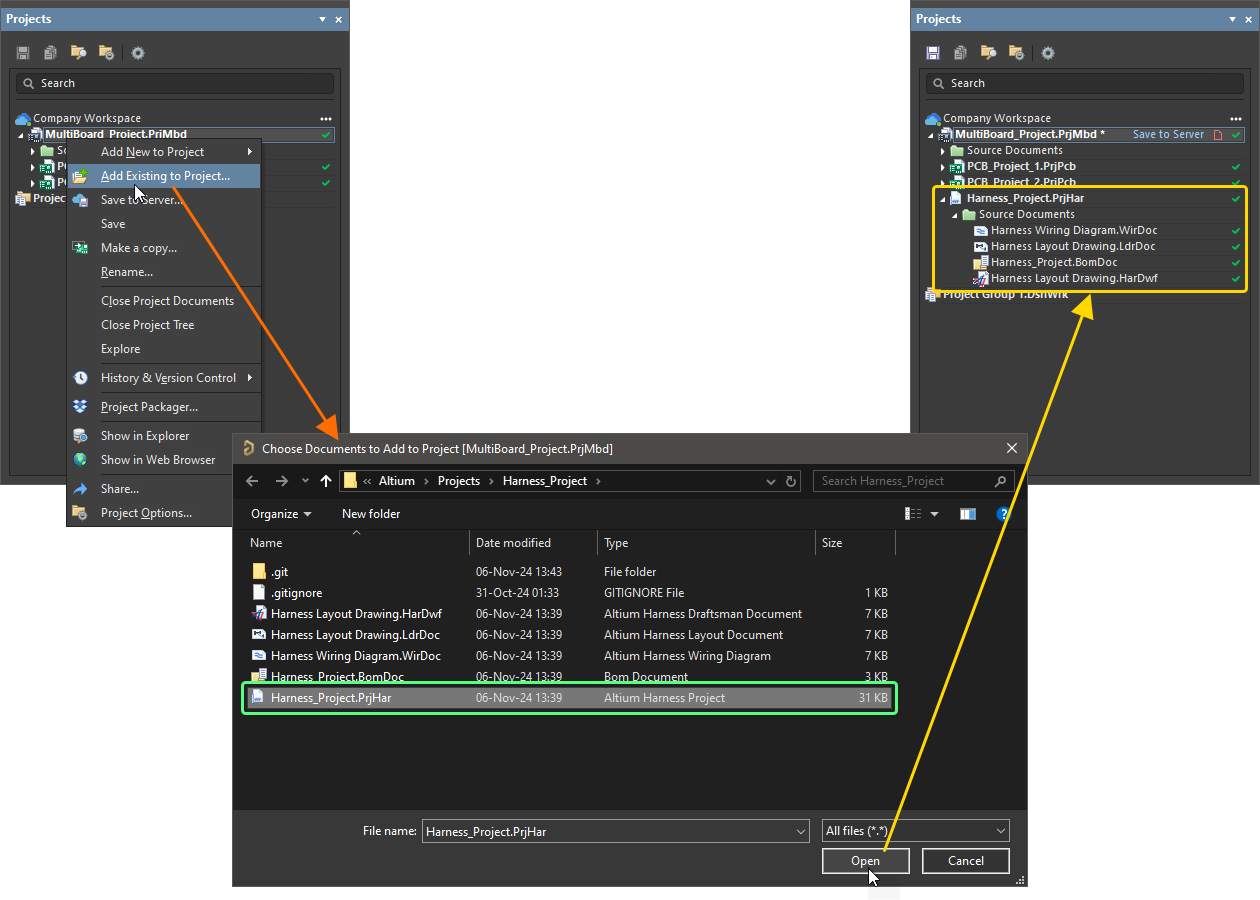
Task: Click open project folder icon in left panel
Action: pos(78,53)
